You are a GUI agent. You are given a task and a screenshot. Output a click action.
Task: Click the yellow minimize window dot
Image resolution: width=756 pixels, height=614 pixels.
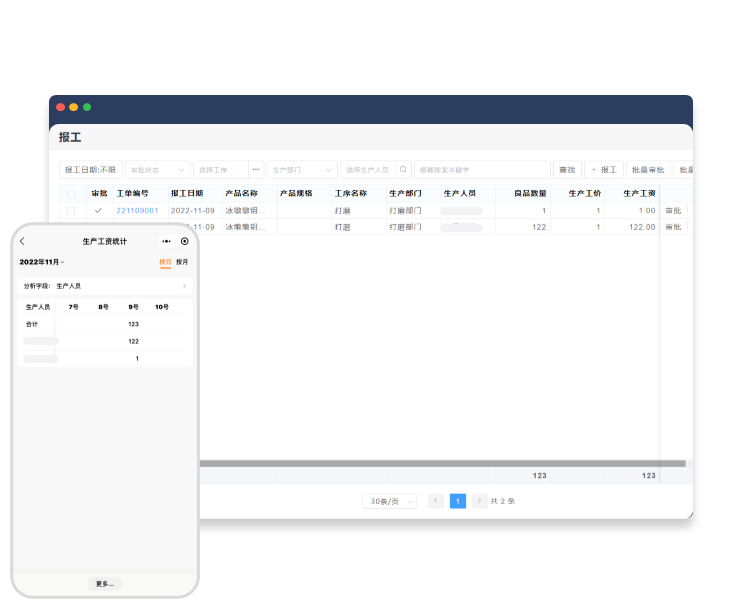[x=74, y=107]
